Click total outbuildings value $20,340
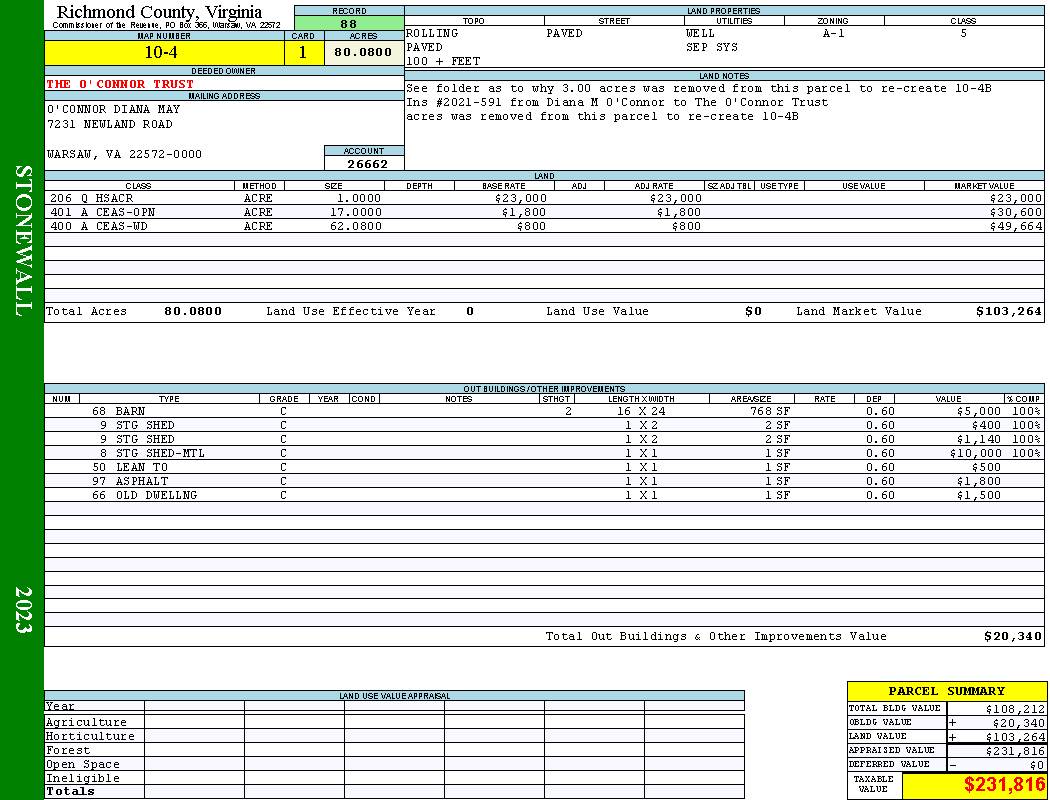 1012,637
